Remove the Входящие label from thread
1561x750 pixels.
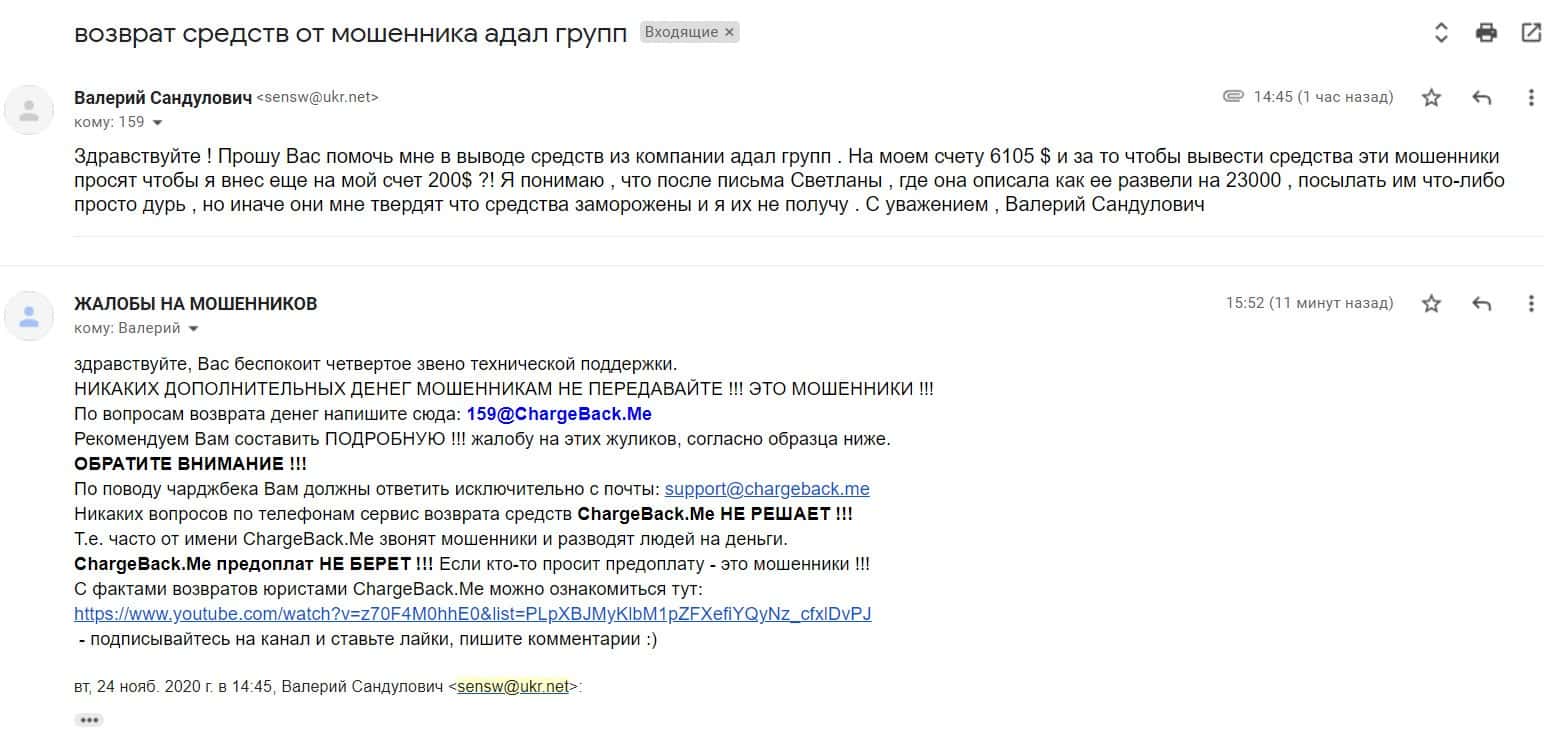pos(729,32)
